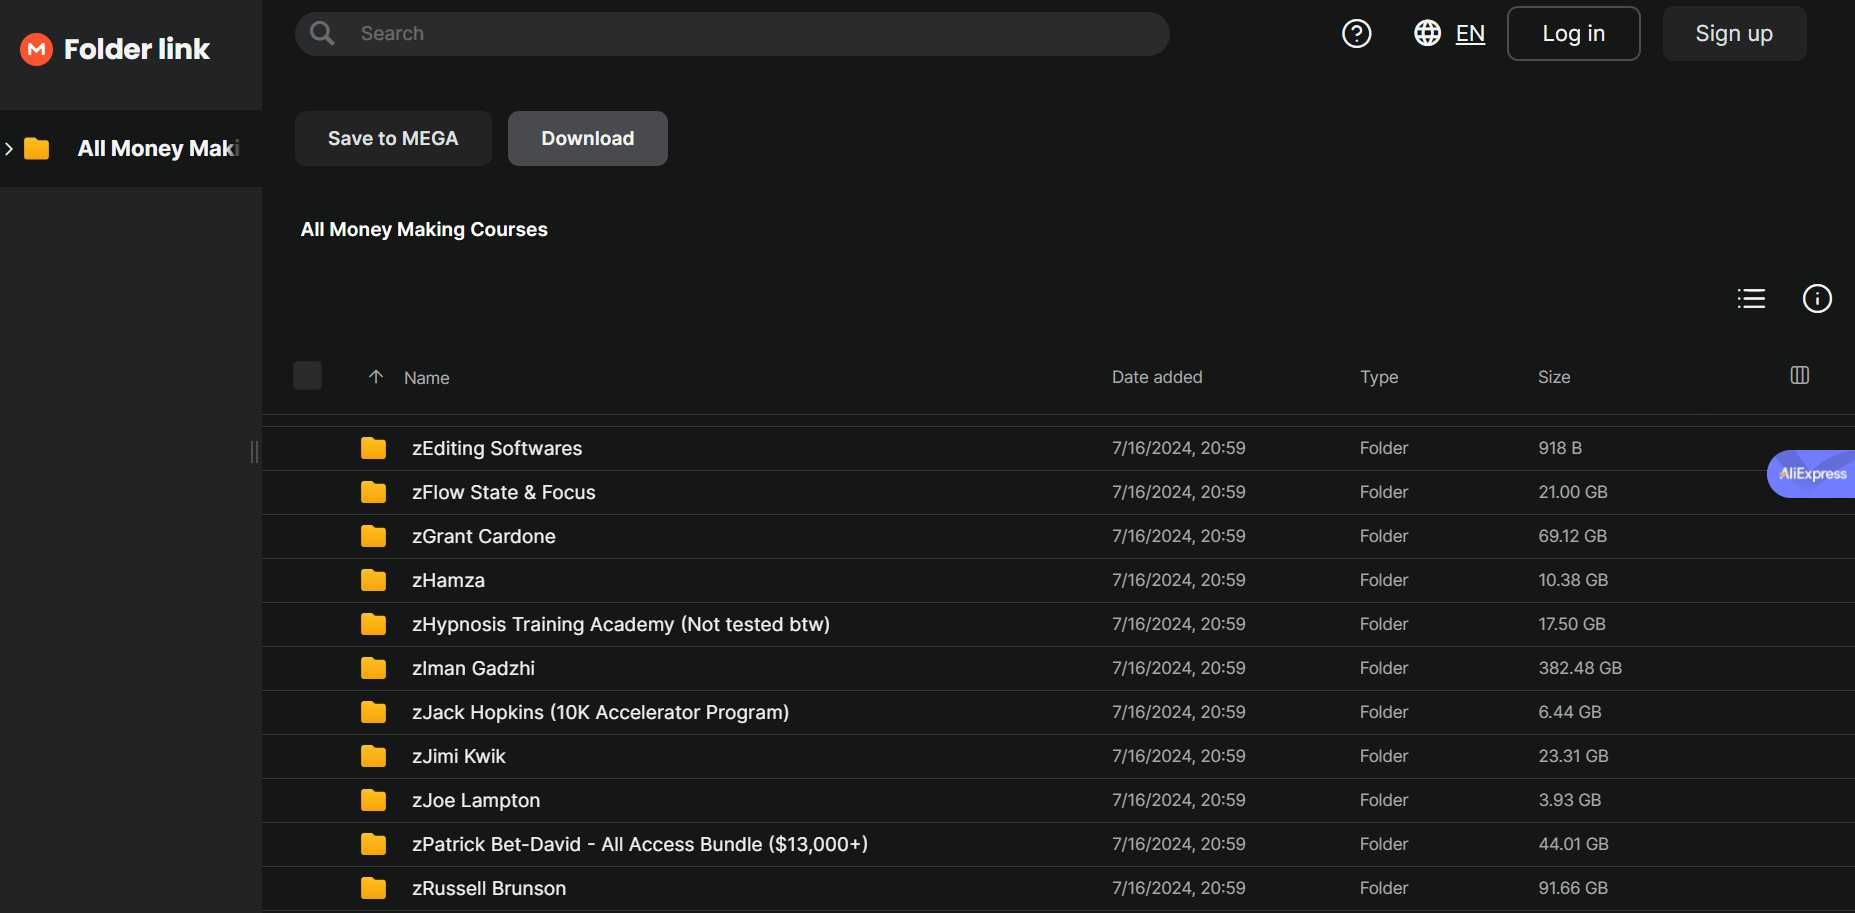Sort by Name column header

pos(426,378)
